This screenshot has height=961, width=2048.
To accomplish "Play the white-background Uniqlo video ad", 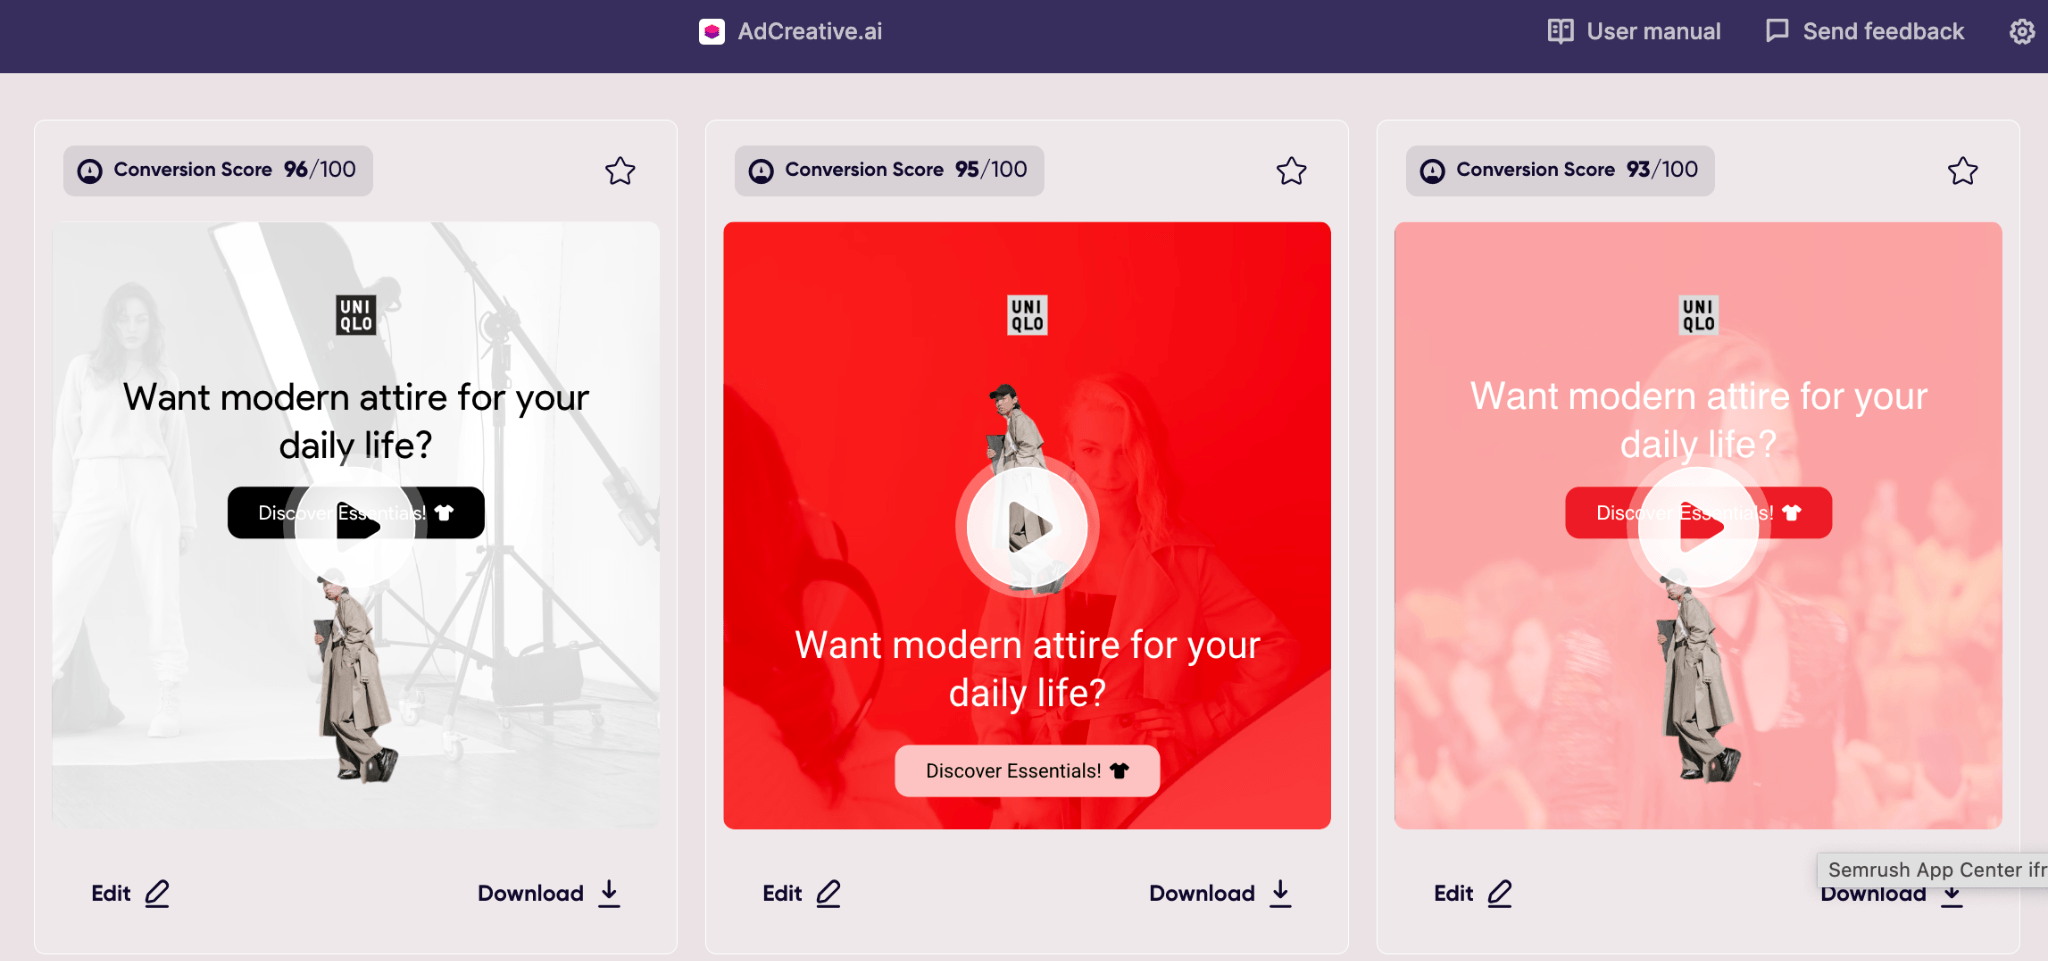I will coord(356,526).
